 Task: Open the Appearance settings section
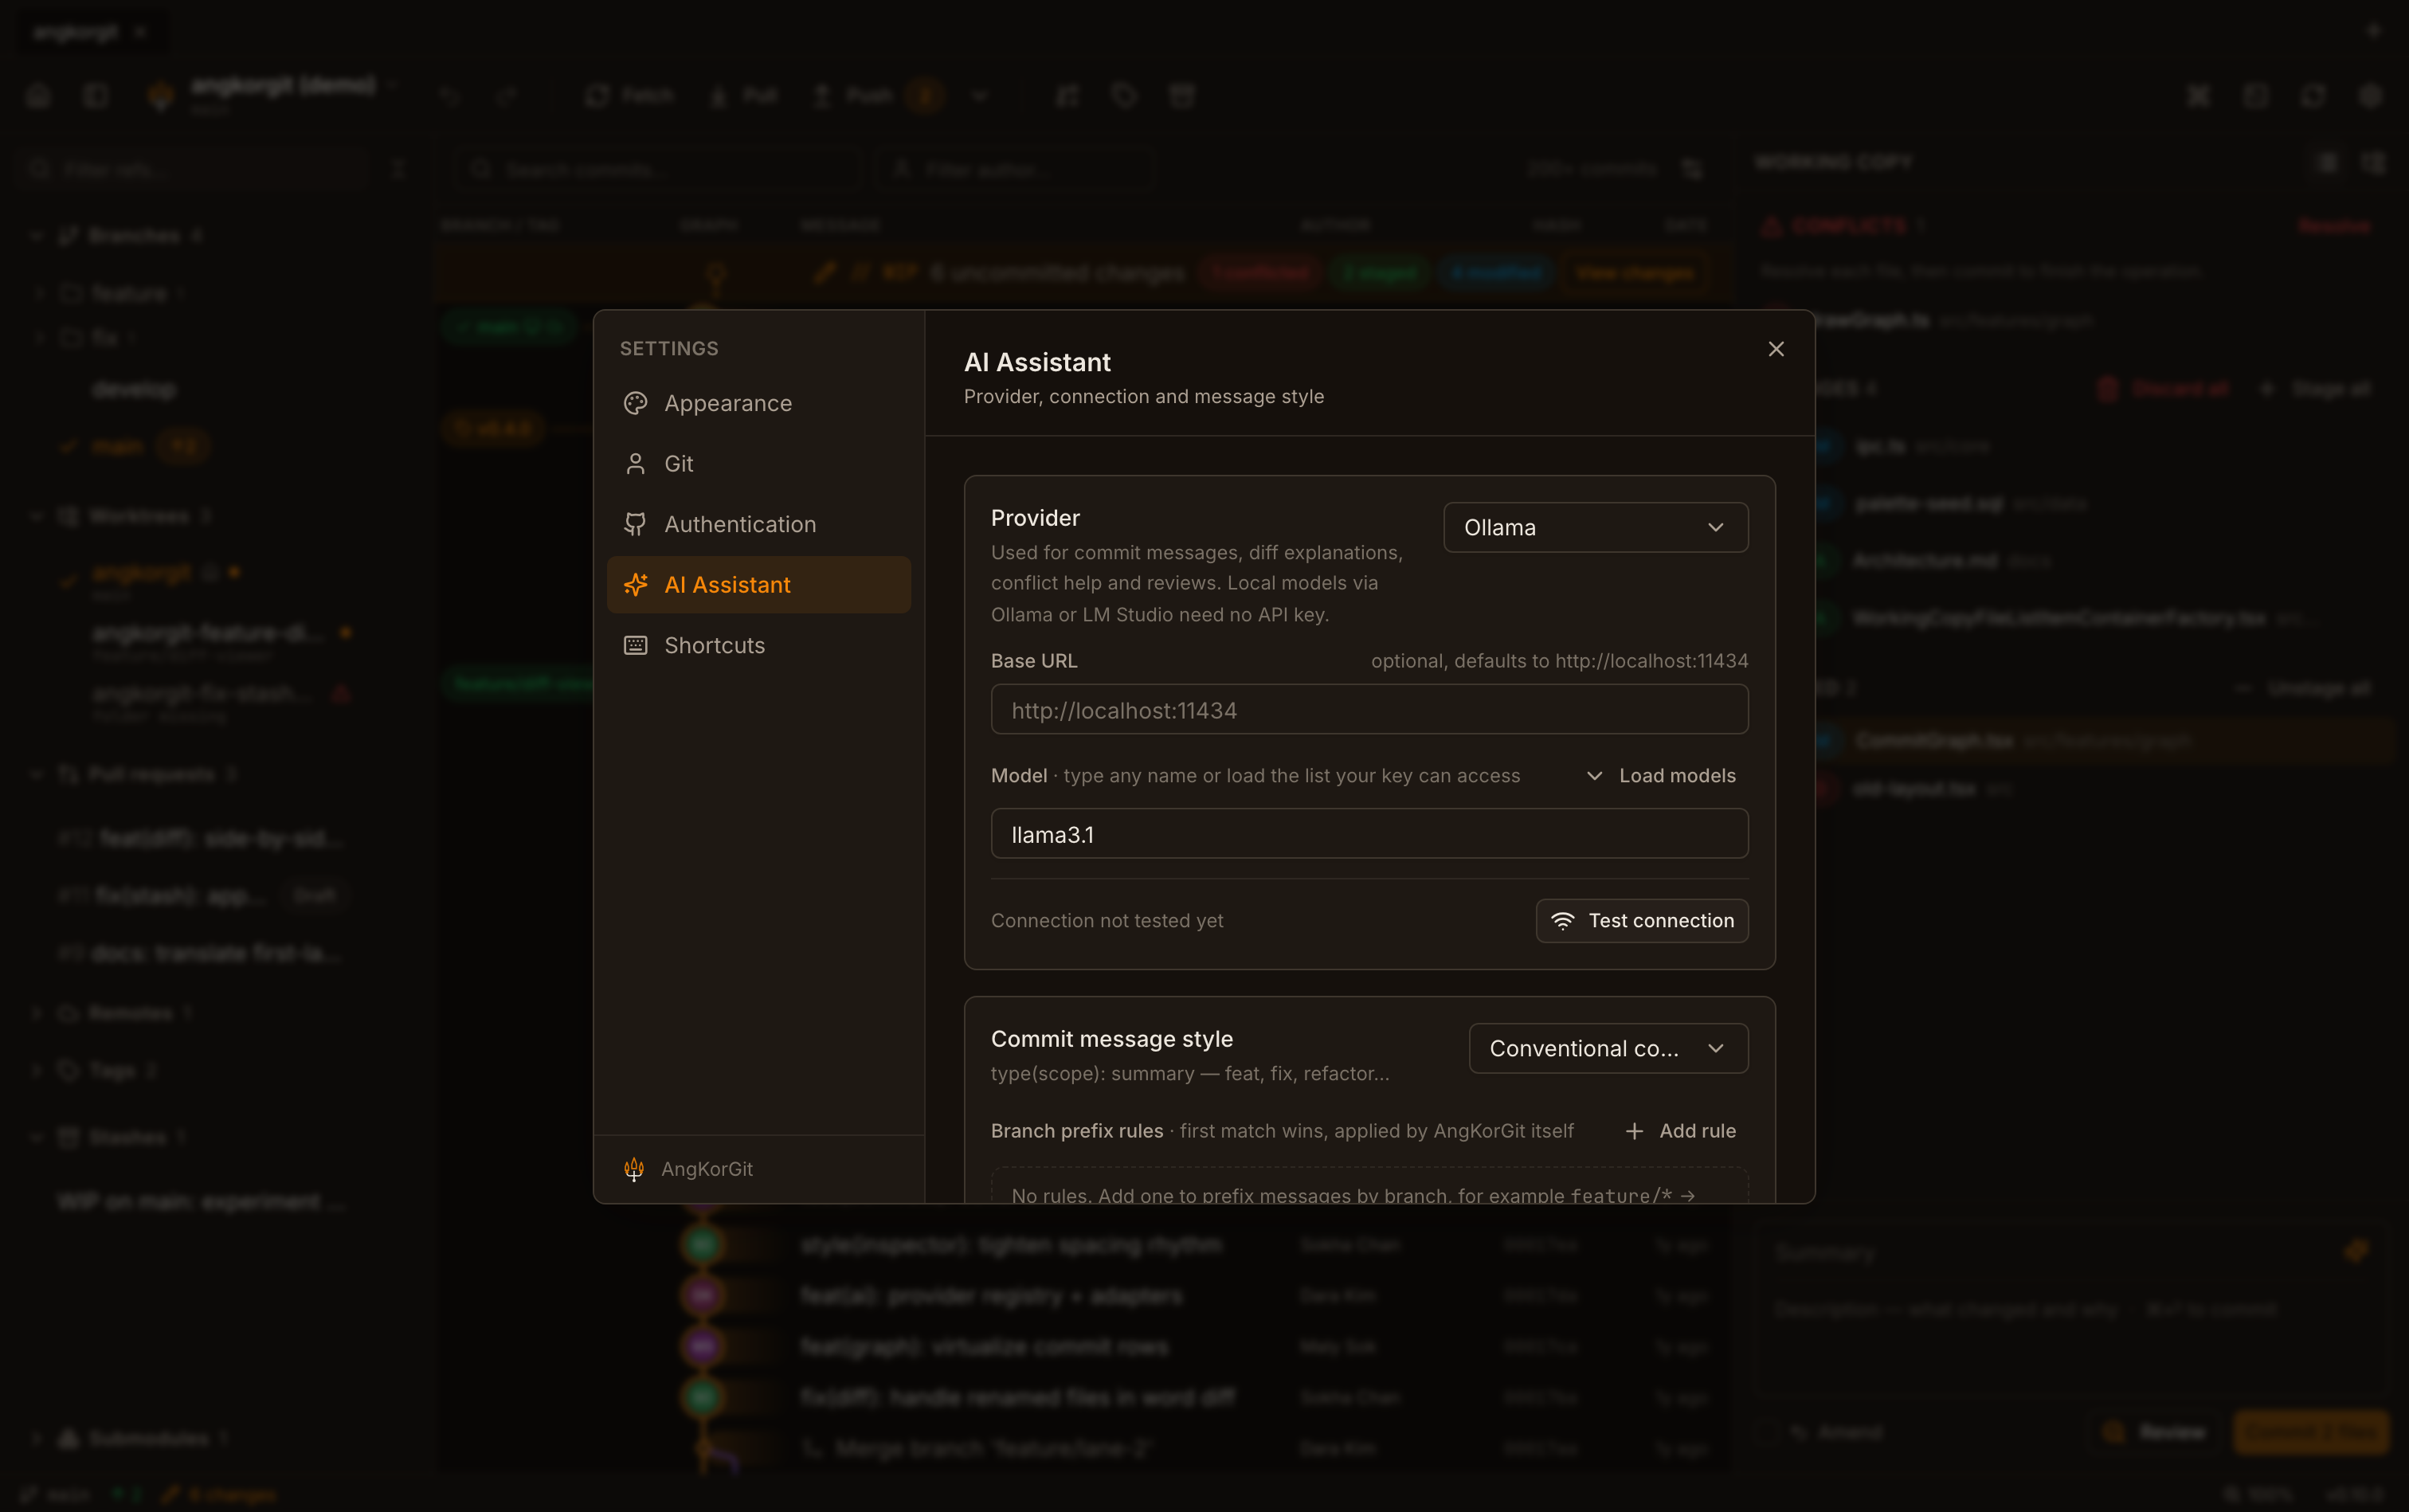click(759, 403)
